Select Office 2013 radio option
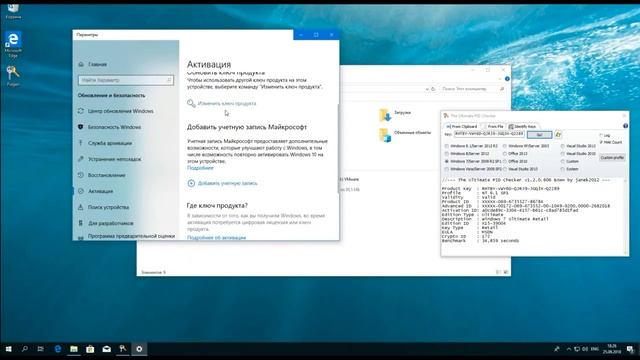 515,153
